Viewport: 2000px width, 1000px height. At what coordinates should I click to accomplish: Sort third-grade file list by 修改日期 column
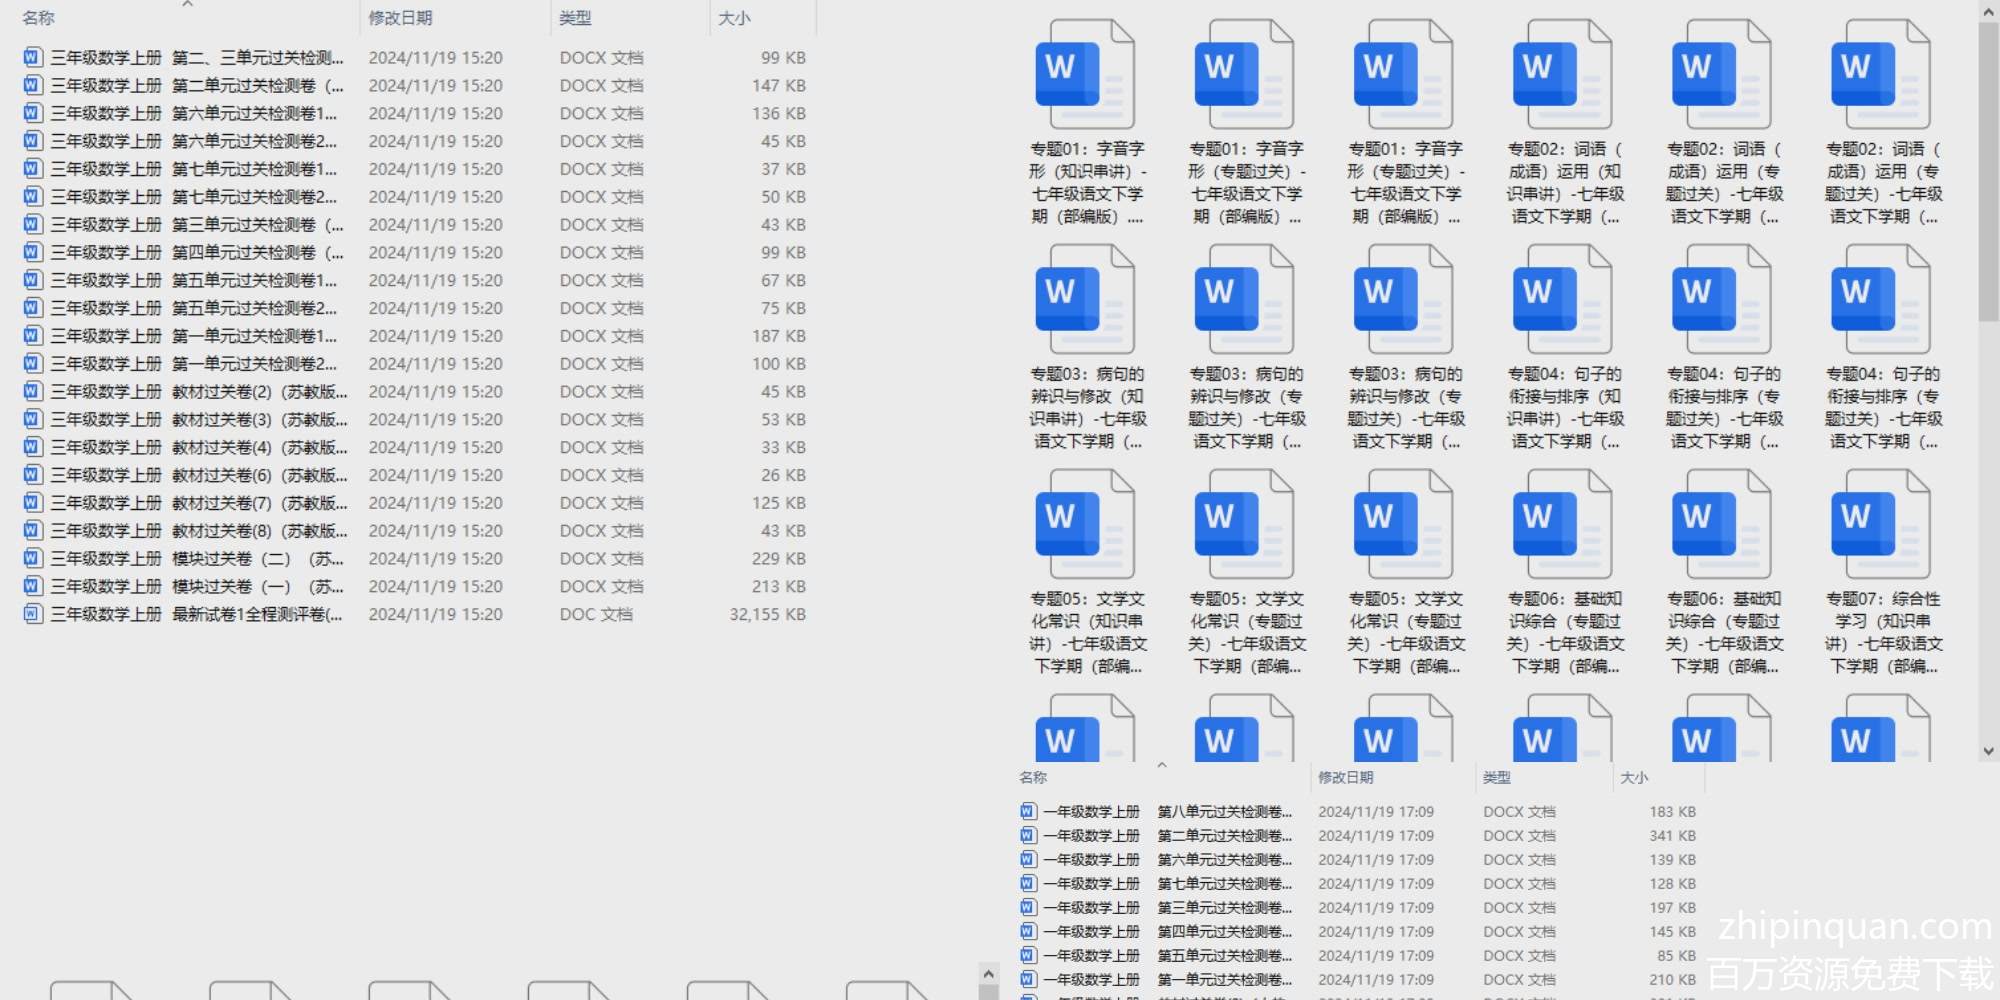pyautogui.click(x=400, y=18)
